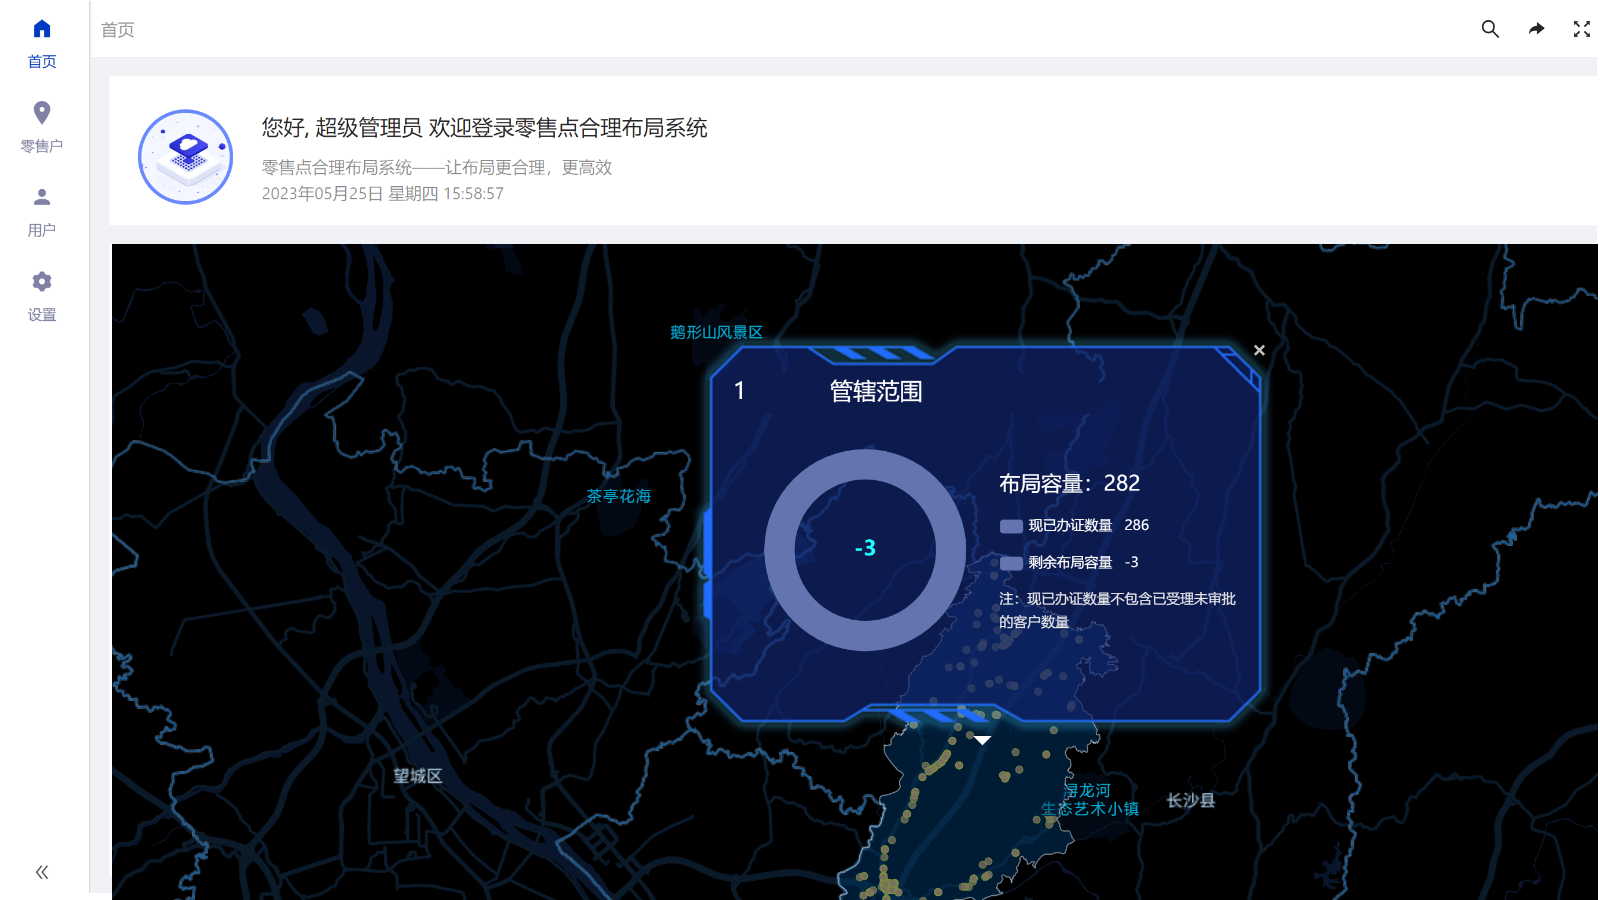
Task: Close the 管辖范围 popup
Action: point(1259,351)
